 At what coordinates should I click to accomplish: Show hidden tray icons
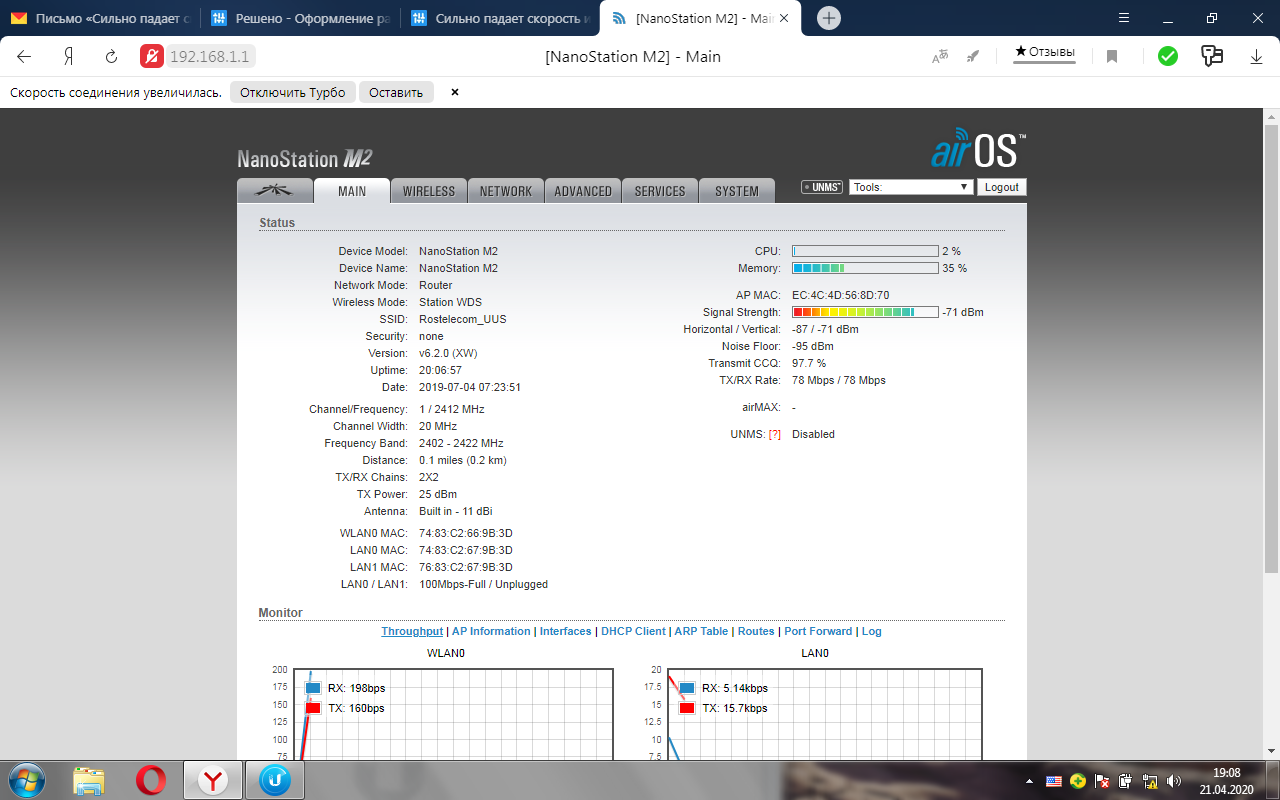pyautogui.click(x=1030, y=781)
